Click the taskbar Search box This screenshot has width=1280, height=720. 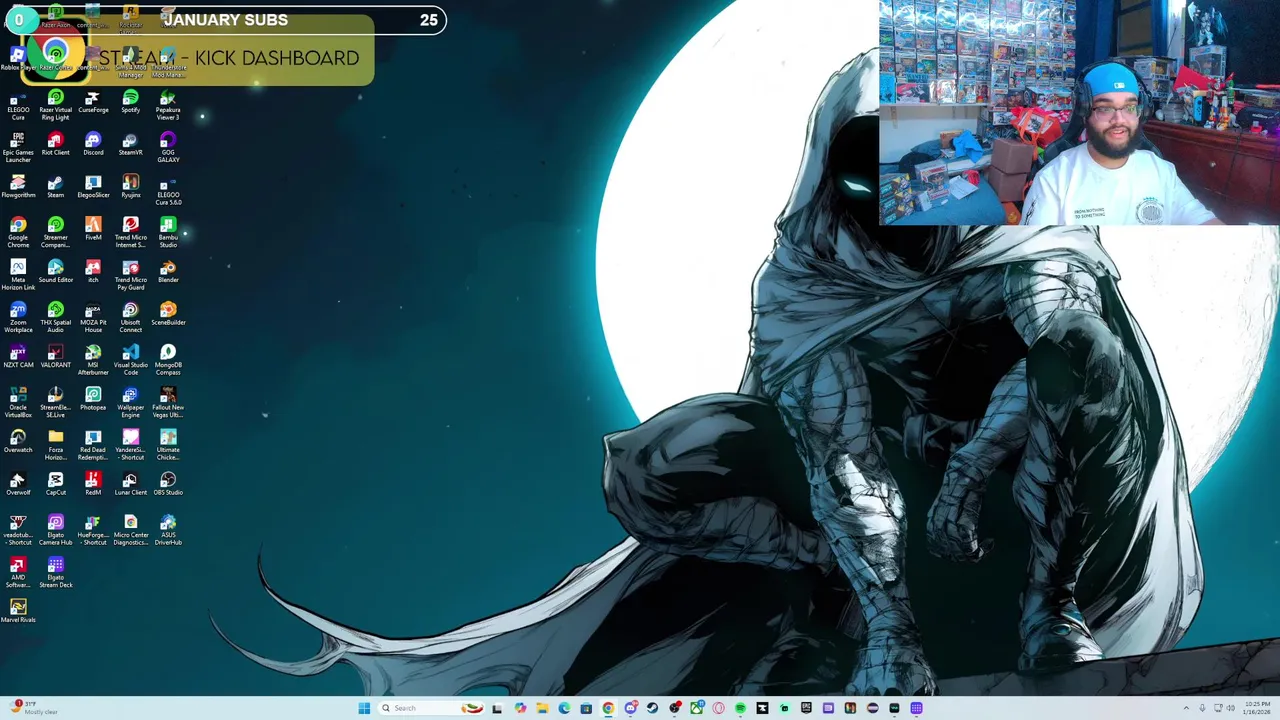pos(432,708)
